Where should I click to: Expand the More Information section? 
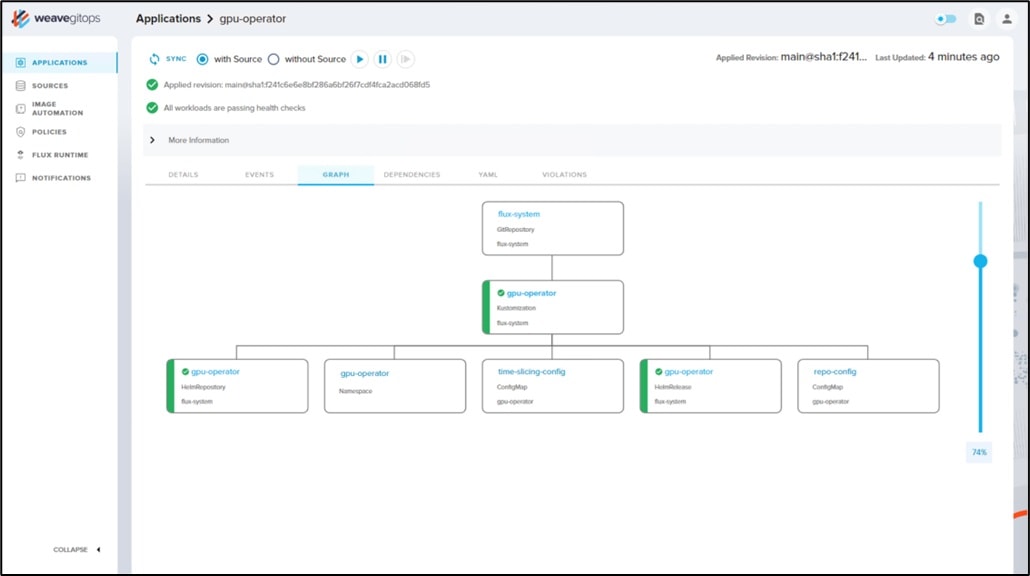click(571, 140)
